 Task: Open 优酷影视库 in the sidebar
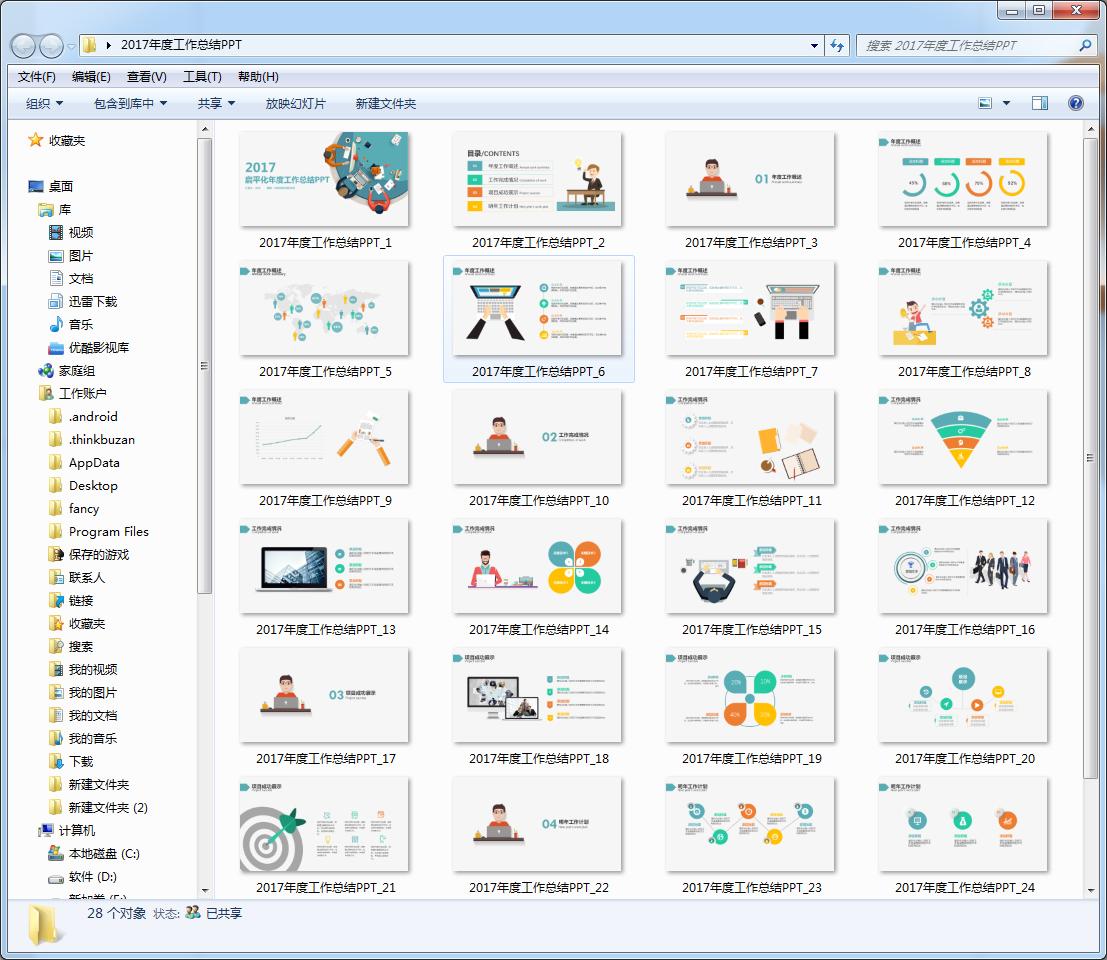click(x=98, y=347)
